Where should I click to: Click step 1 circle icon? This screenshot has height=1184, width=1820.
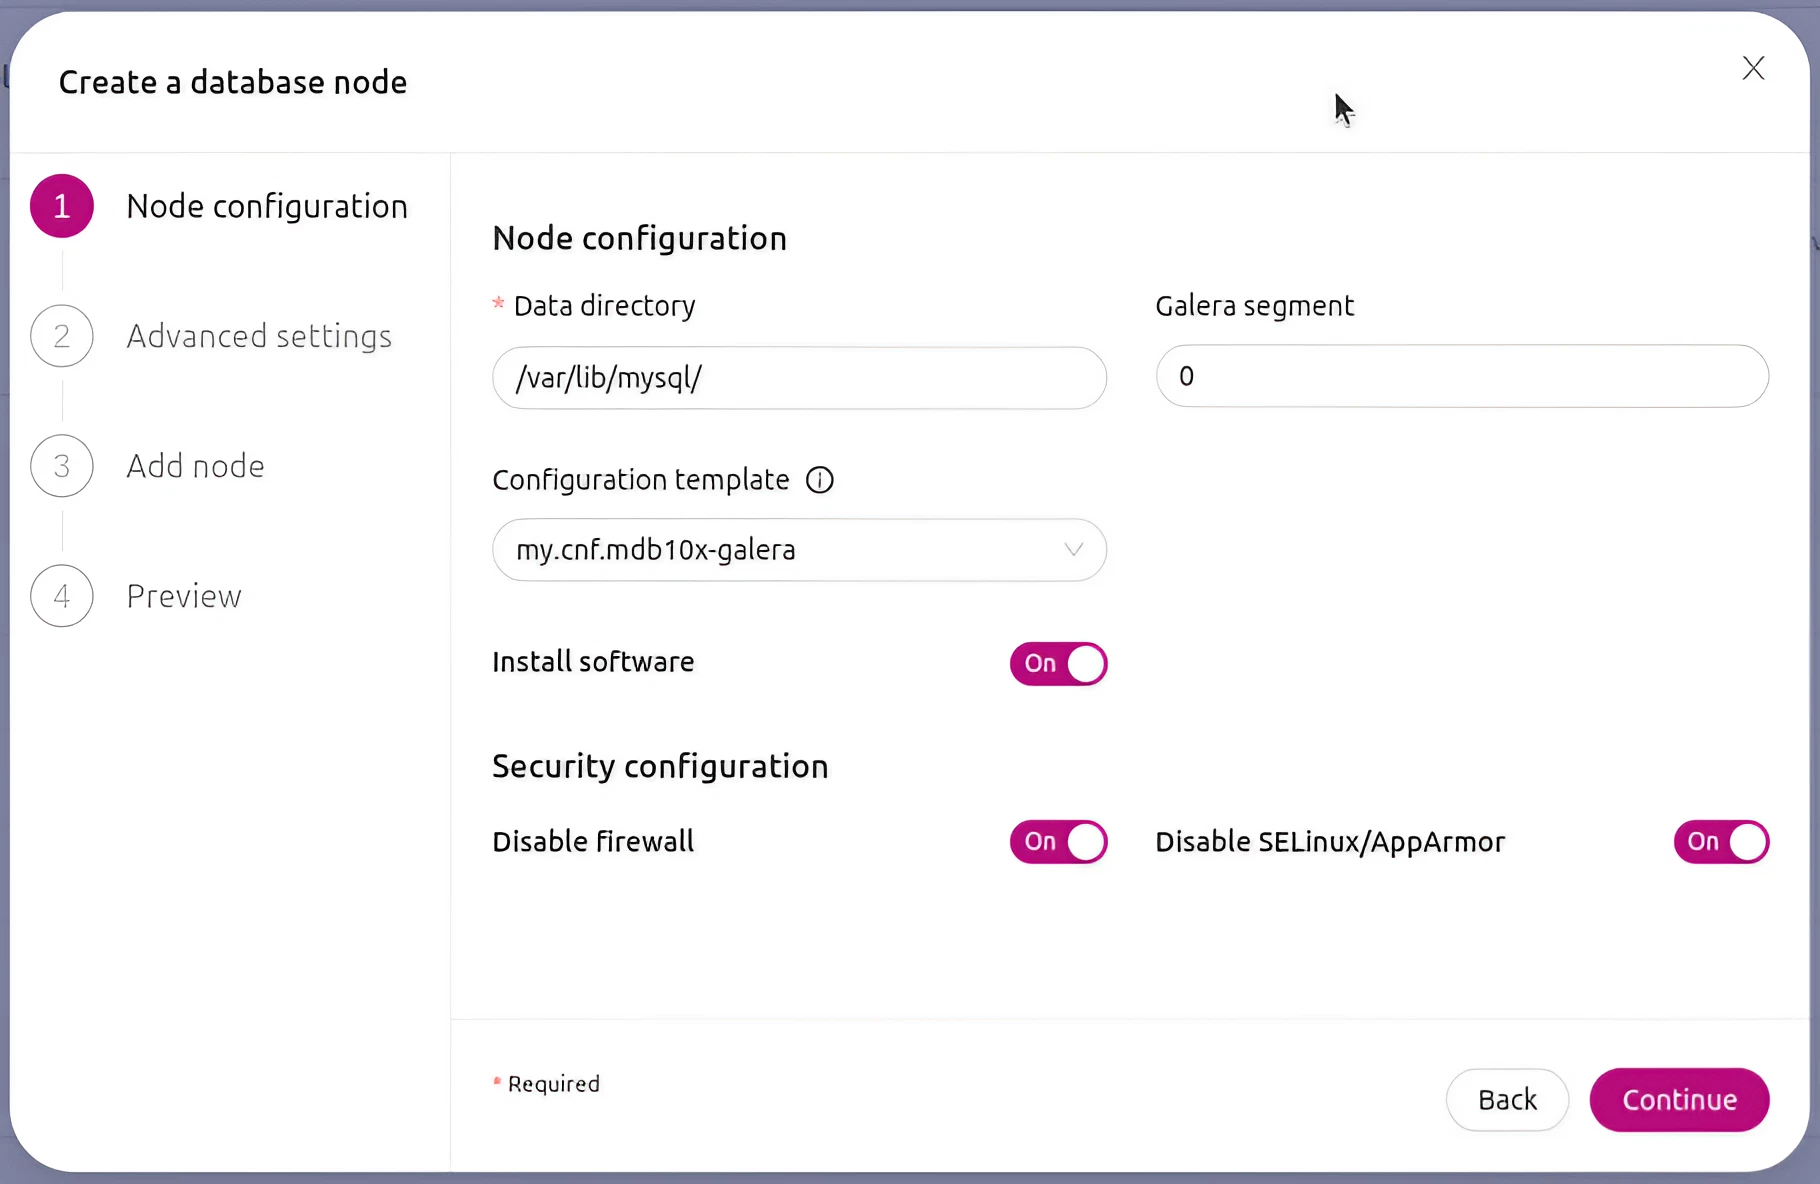[62, 206]
